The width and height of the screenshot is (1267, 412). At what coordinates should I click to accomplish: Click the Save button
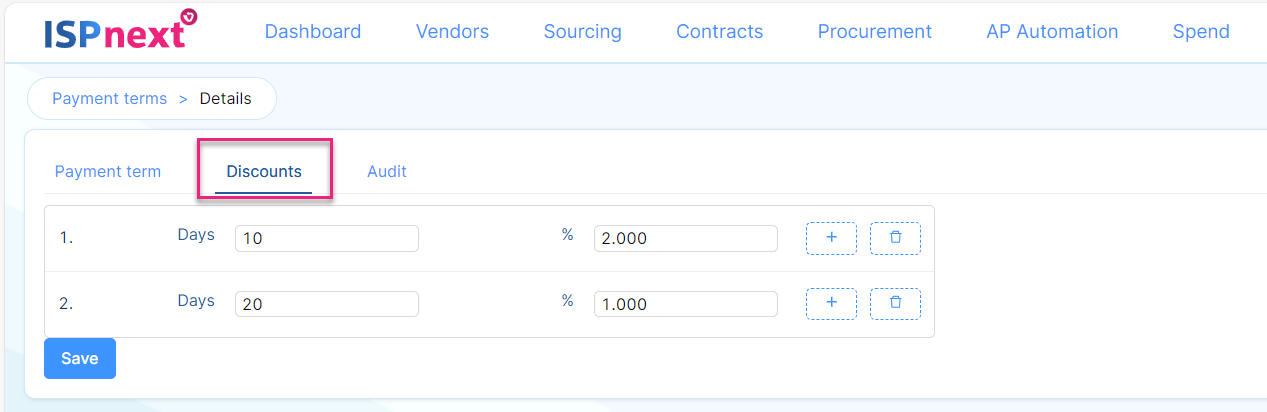(x=80, y=358)
